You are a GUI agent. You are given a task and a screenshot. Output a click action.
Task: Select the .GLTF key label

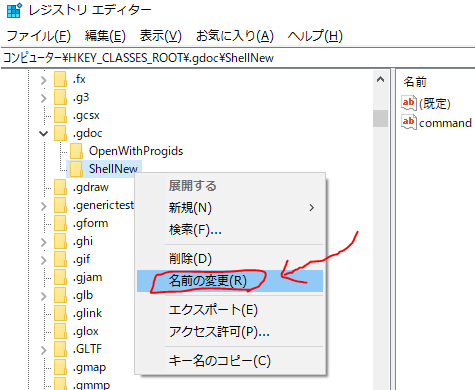click(87, 349)
